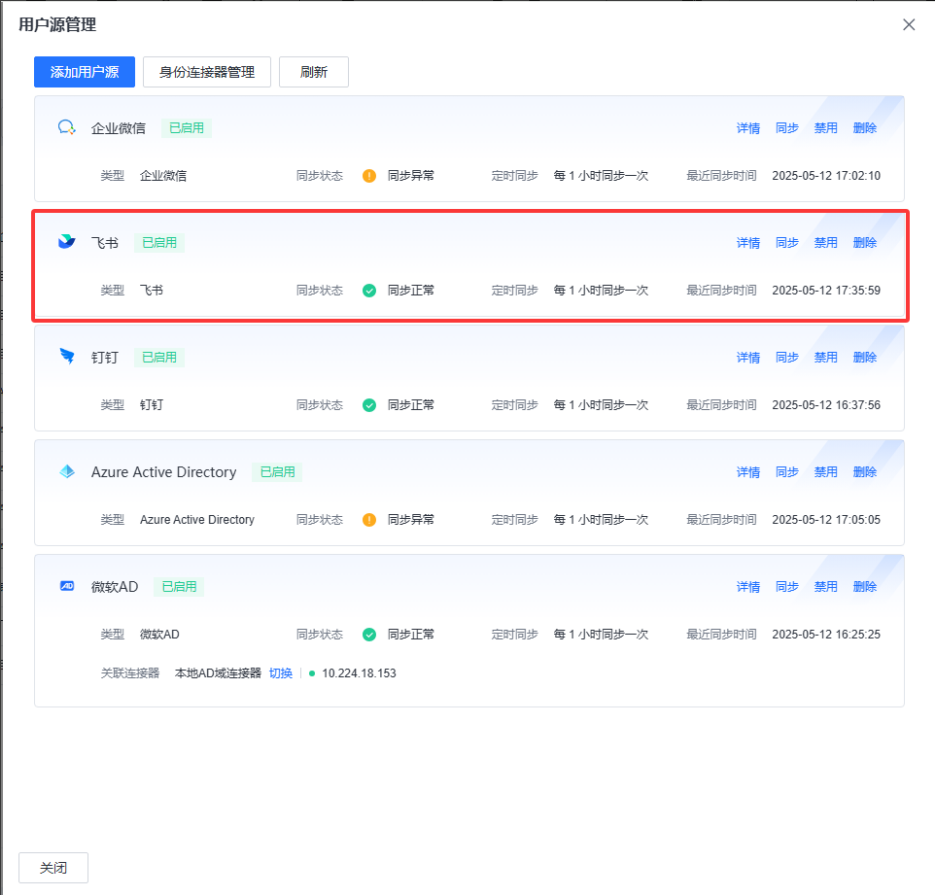The image size is (935, 895).
Task: Delete the Azure Active Directory source via 删除
Action: click(x=865, y=472)
